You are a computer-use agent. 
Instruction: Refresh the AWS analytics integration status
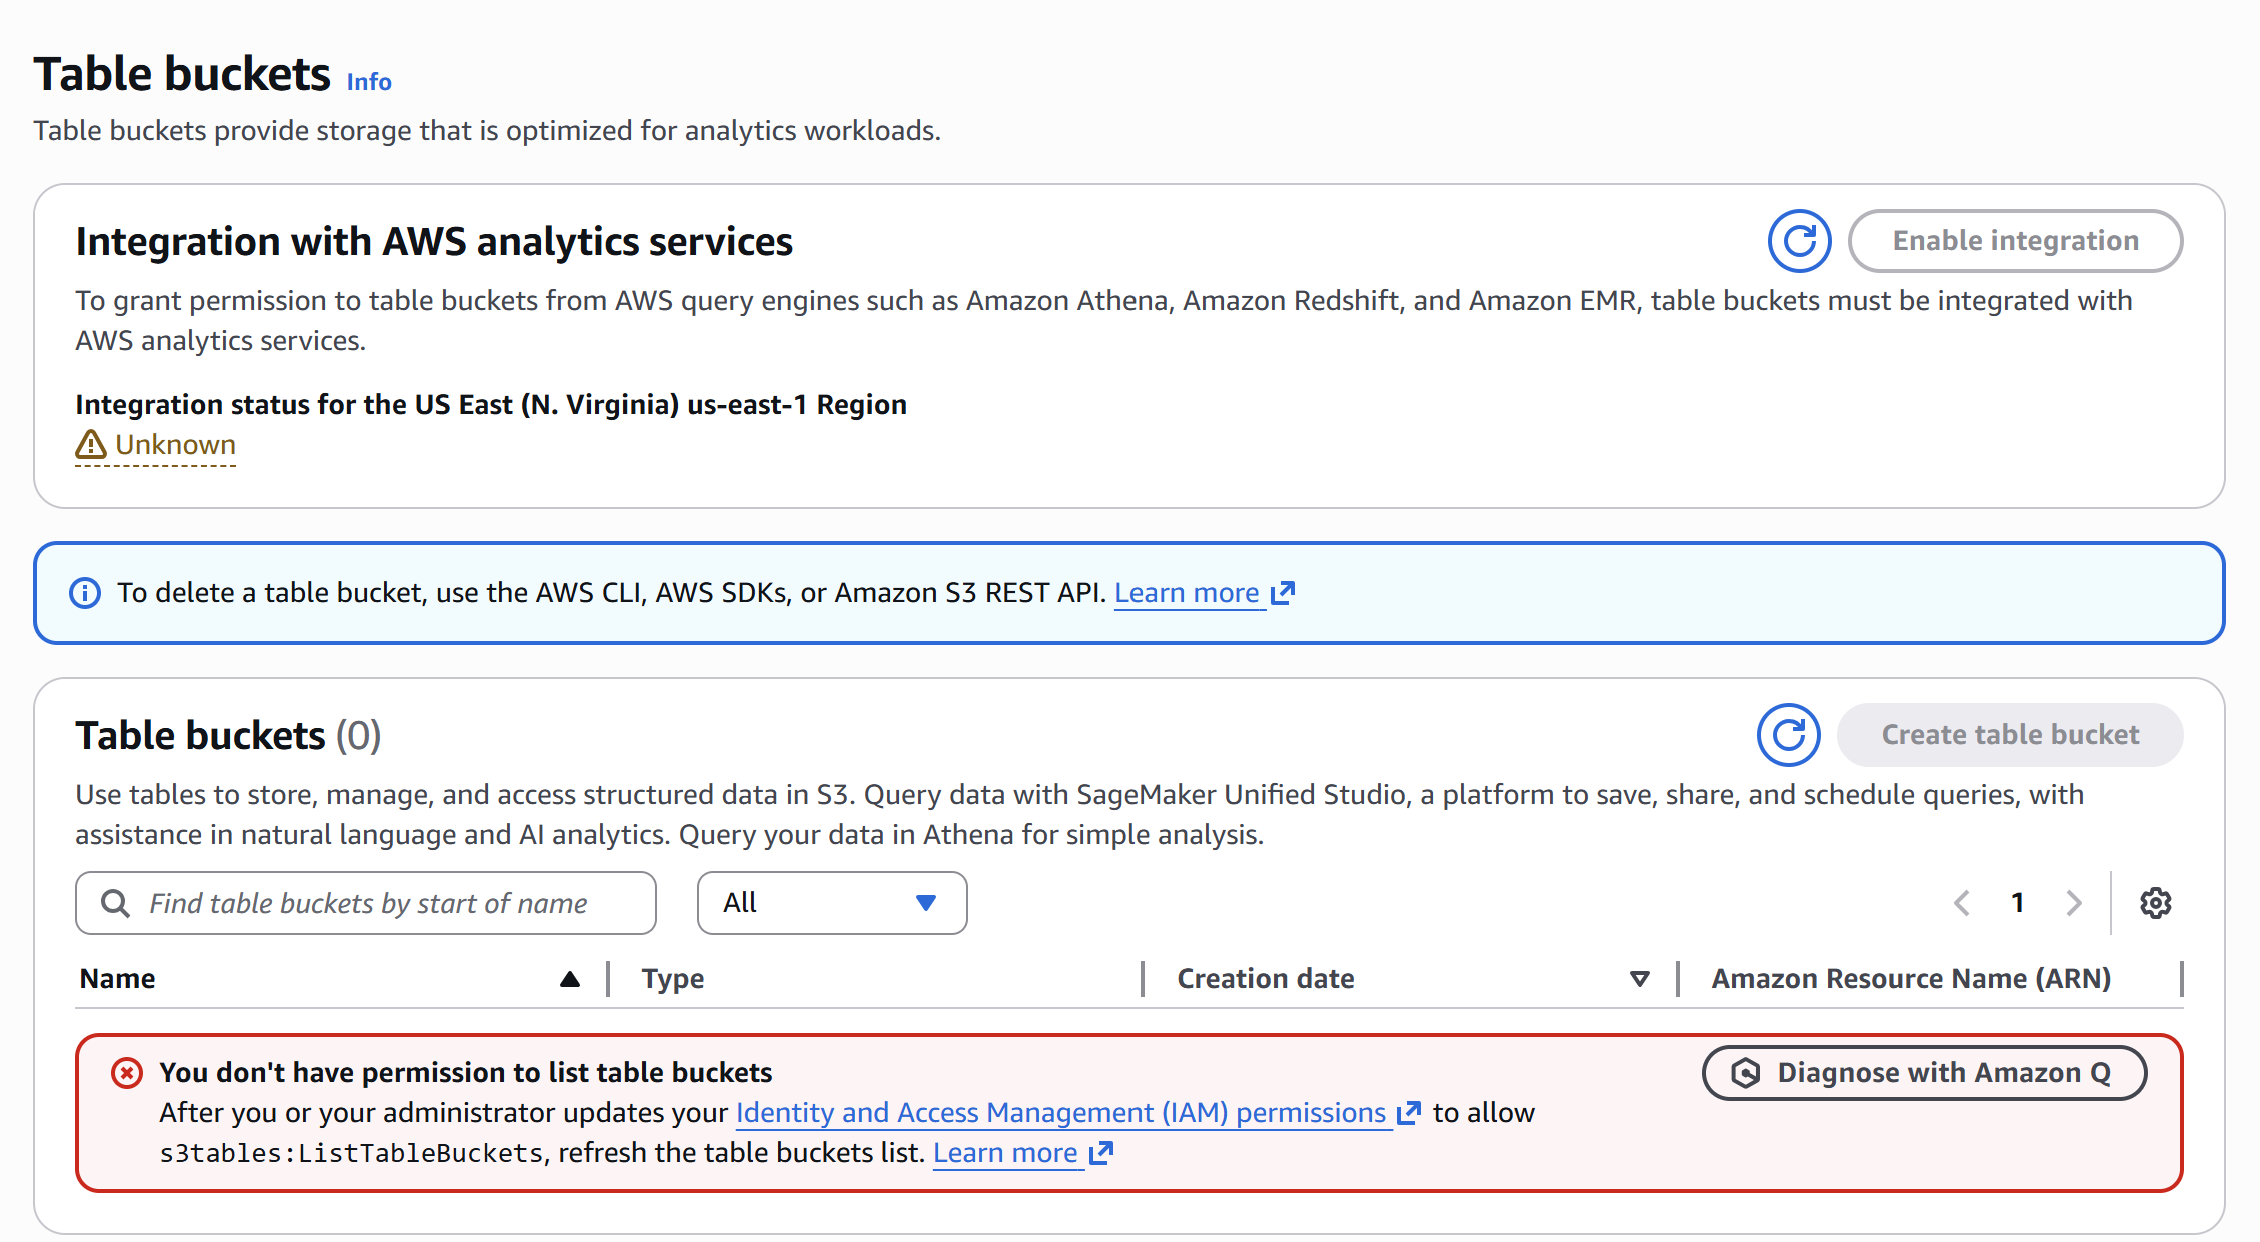pyautogui.click(x=1799, y=241)
